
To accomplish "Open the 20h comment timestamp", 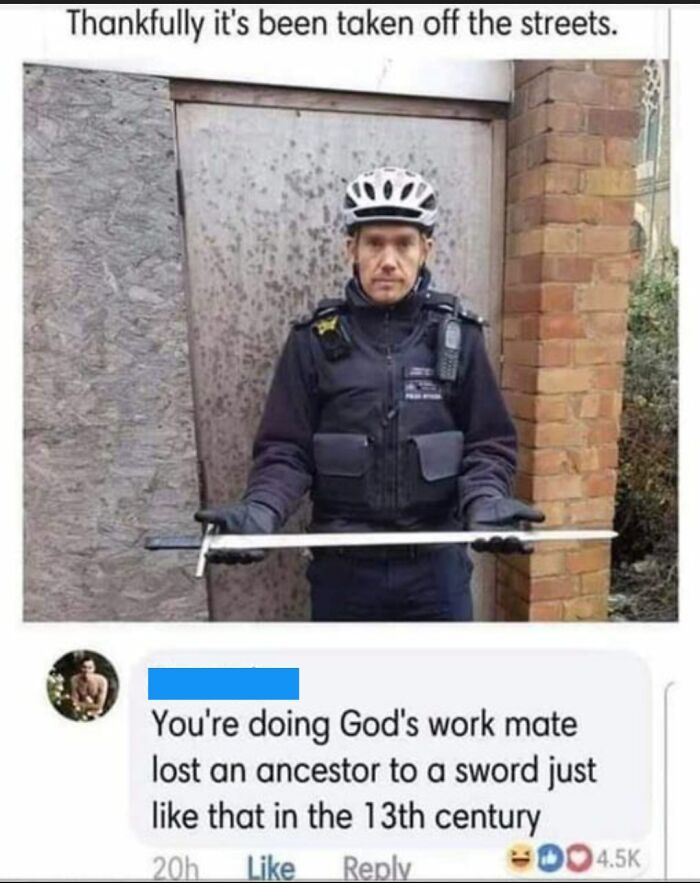I will tap(175, 870).
